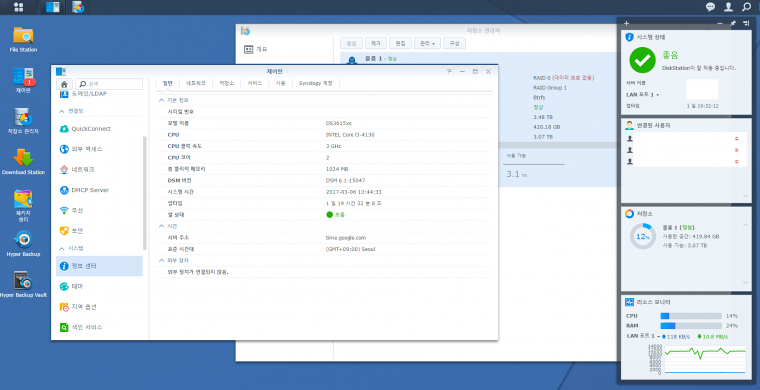Viewport: 760px width, 390px height.
Task: Launch Download Station from the desktop
Action: 23,161
